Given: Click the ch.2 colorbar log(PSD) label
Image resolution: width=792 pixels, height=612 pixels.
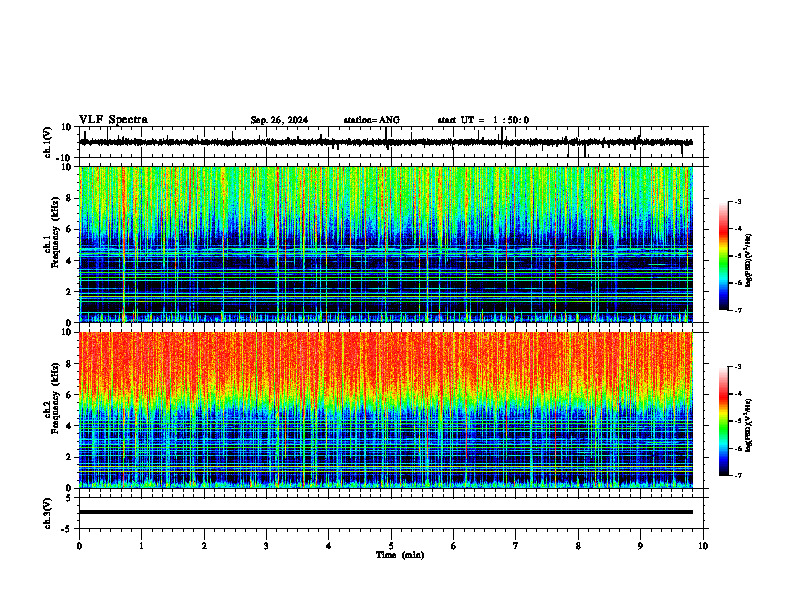Looking at the screenshot, I should coord(749,425).
